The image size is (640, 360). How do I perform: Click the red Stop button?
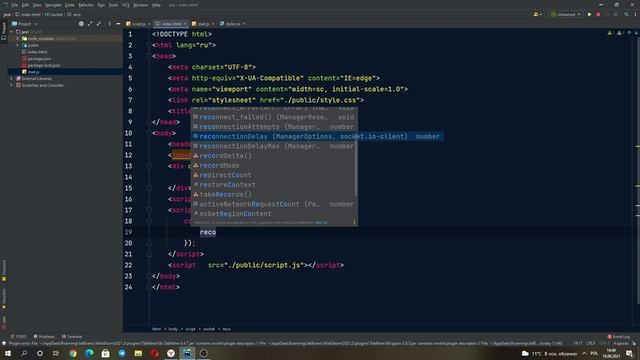[x=598, y=14]
